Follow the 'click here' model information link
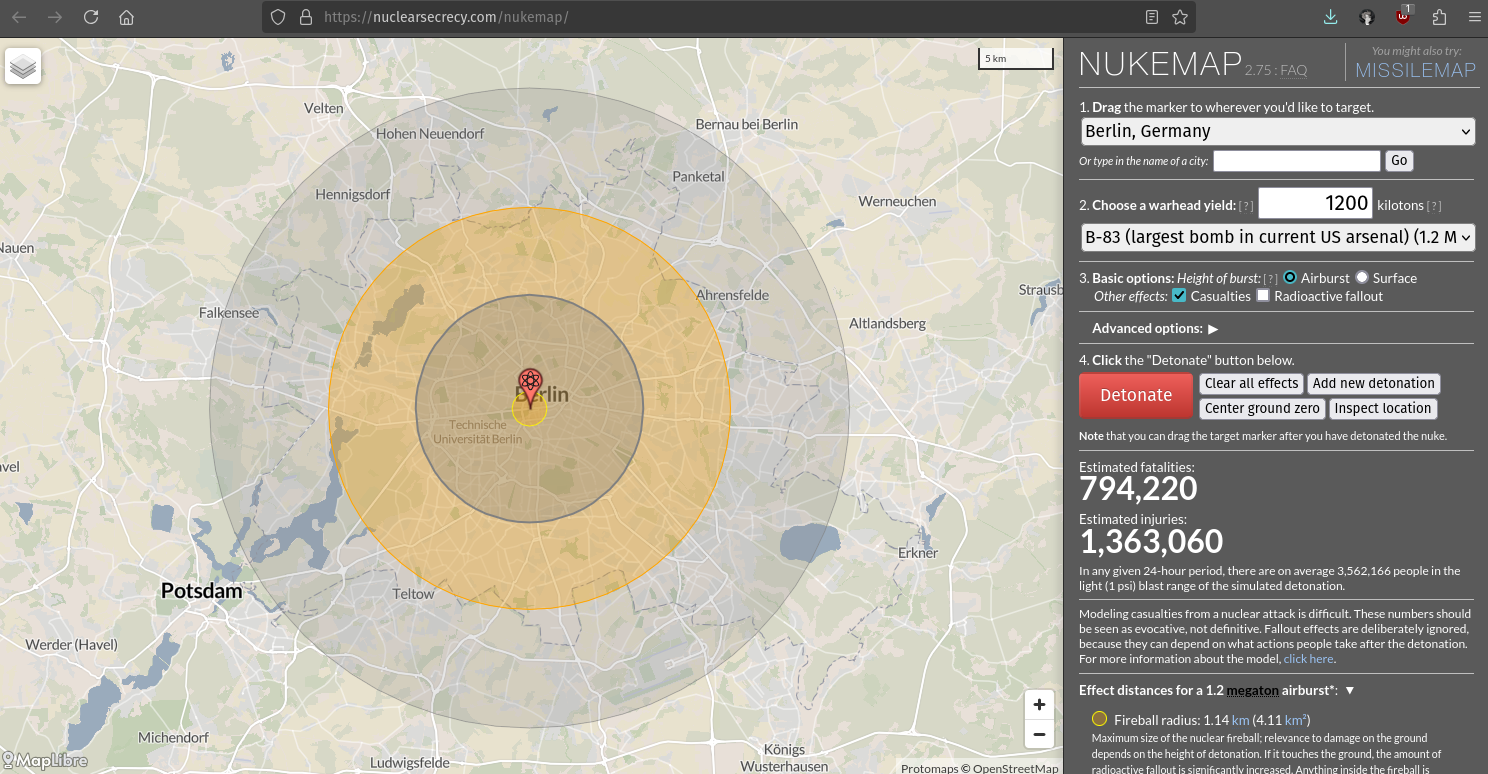The width and height of the screenshot is (1488, 774). click(x=1308, y=659)
